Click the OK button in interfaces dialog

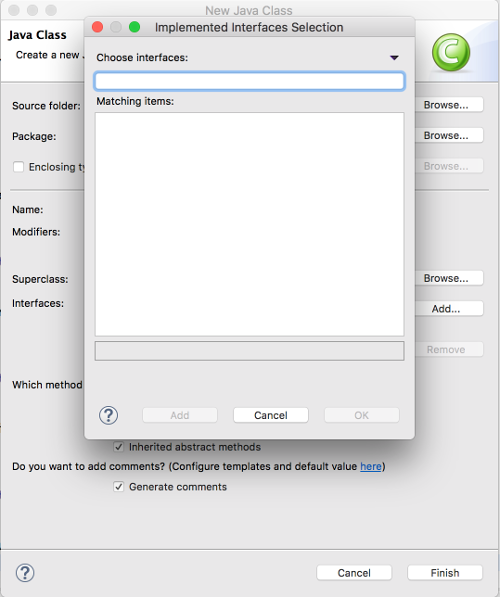tap(361, 415)
